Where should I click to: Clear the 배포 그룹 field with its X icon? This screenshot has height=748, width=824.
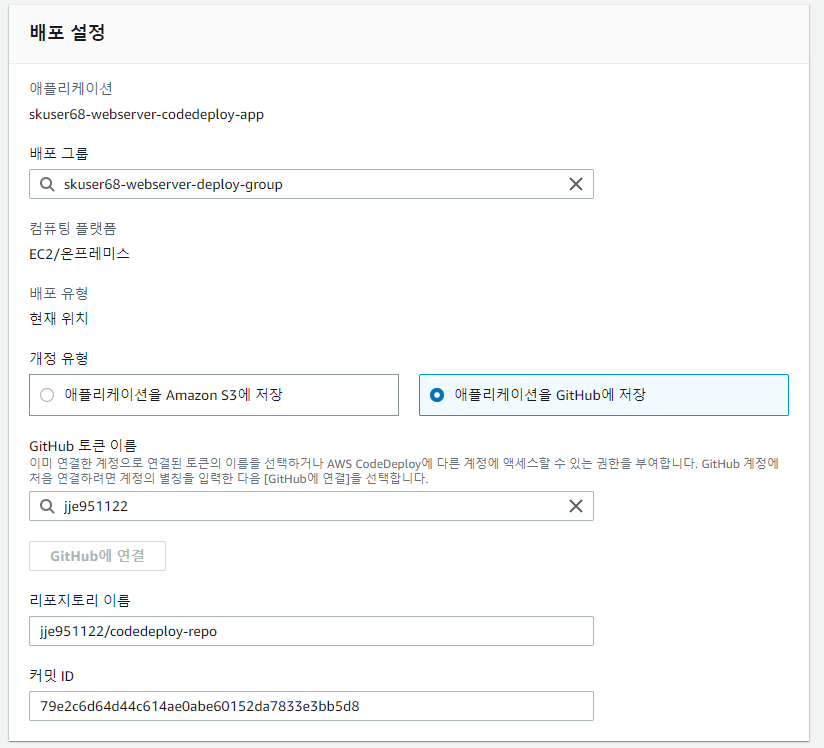576,184
